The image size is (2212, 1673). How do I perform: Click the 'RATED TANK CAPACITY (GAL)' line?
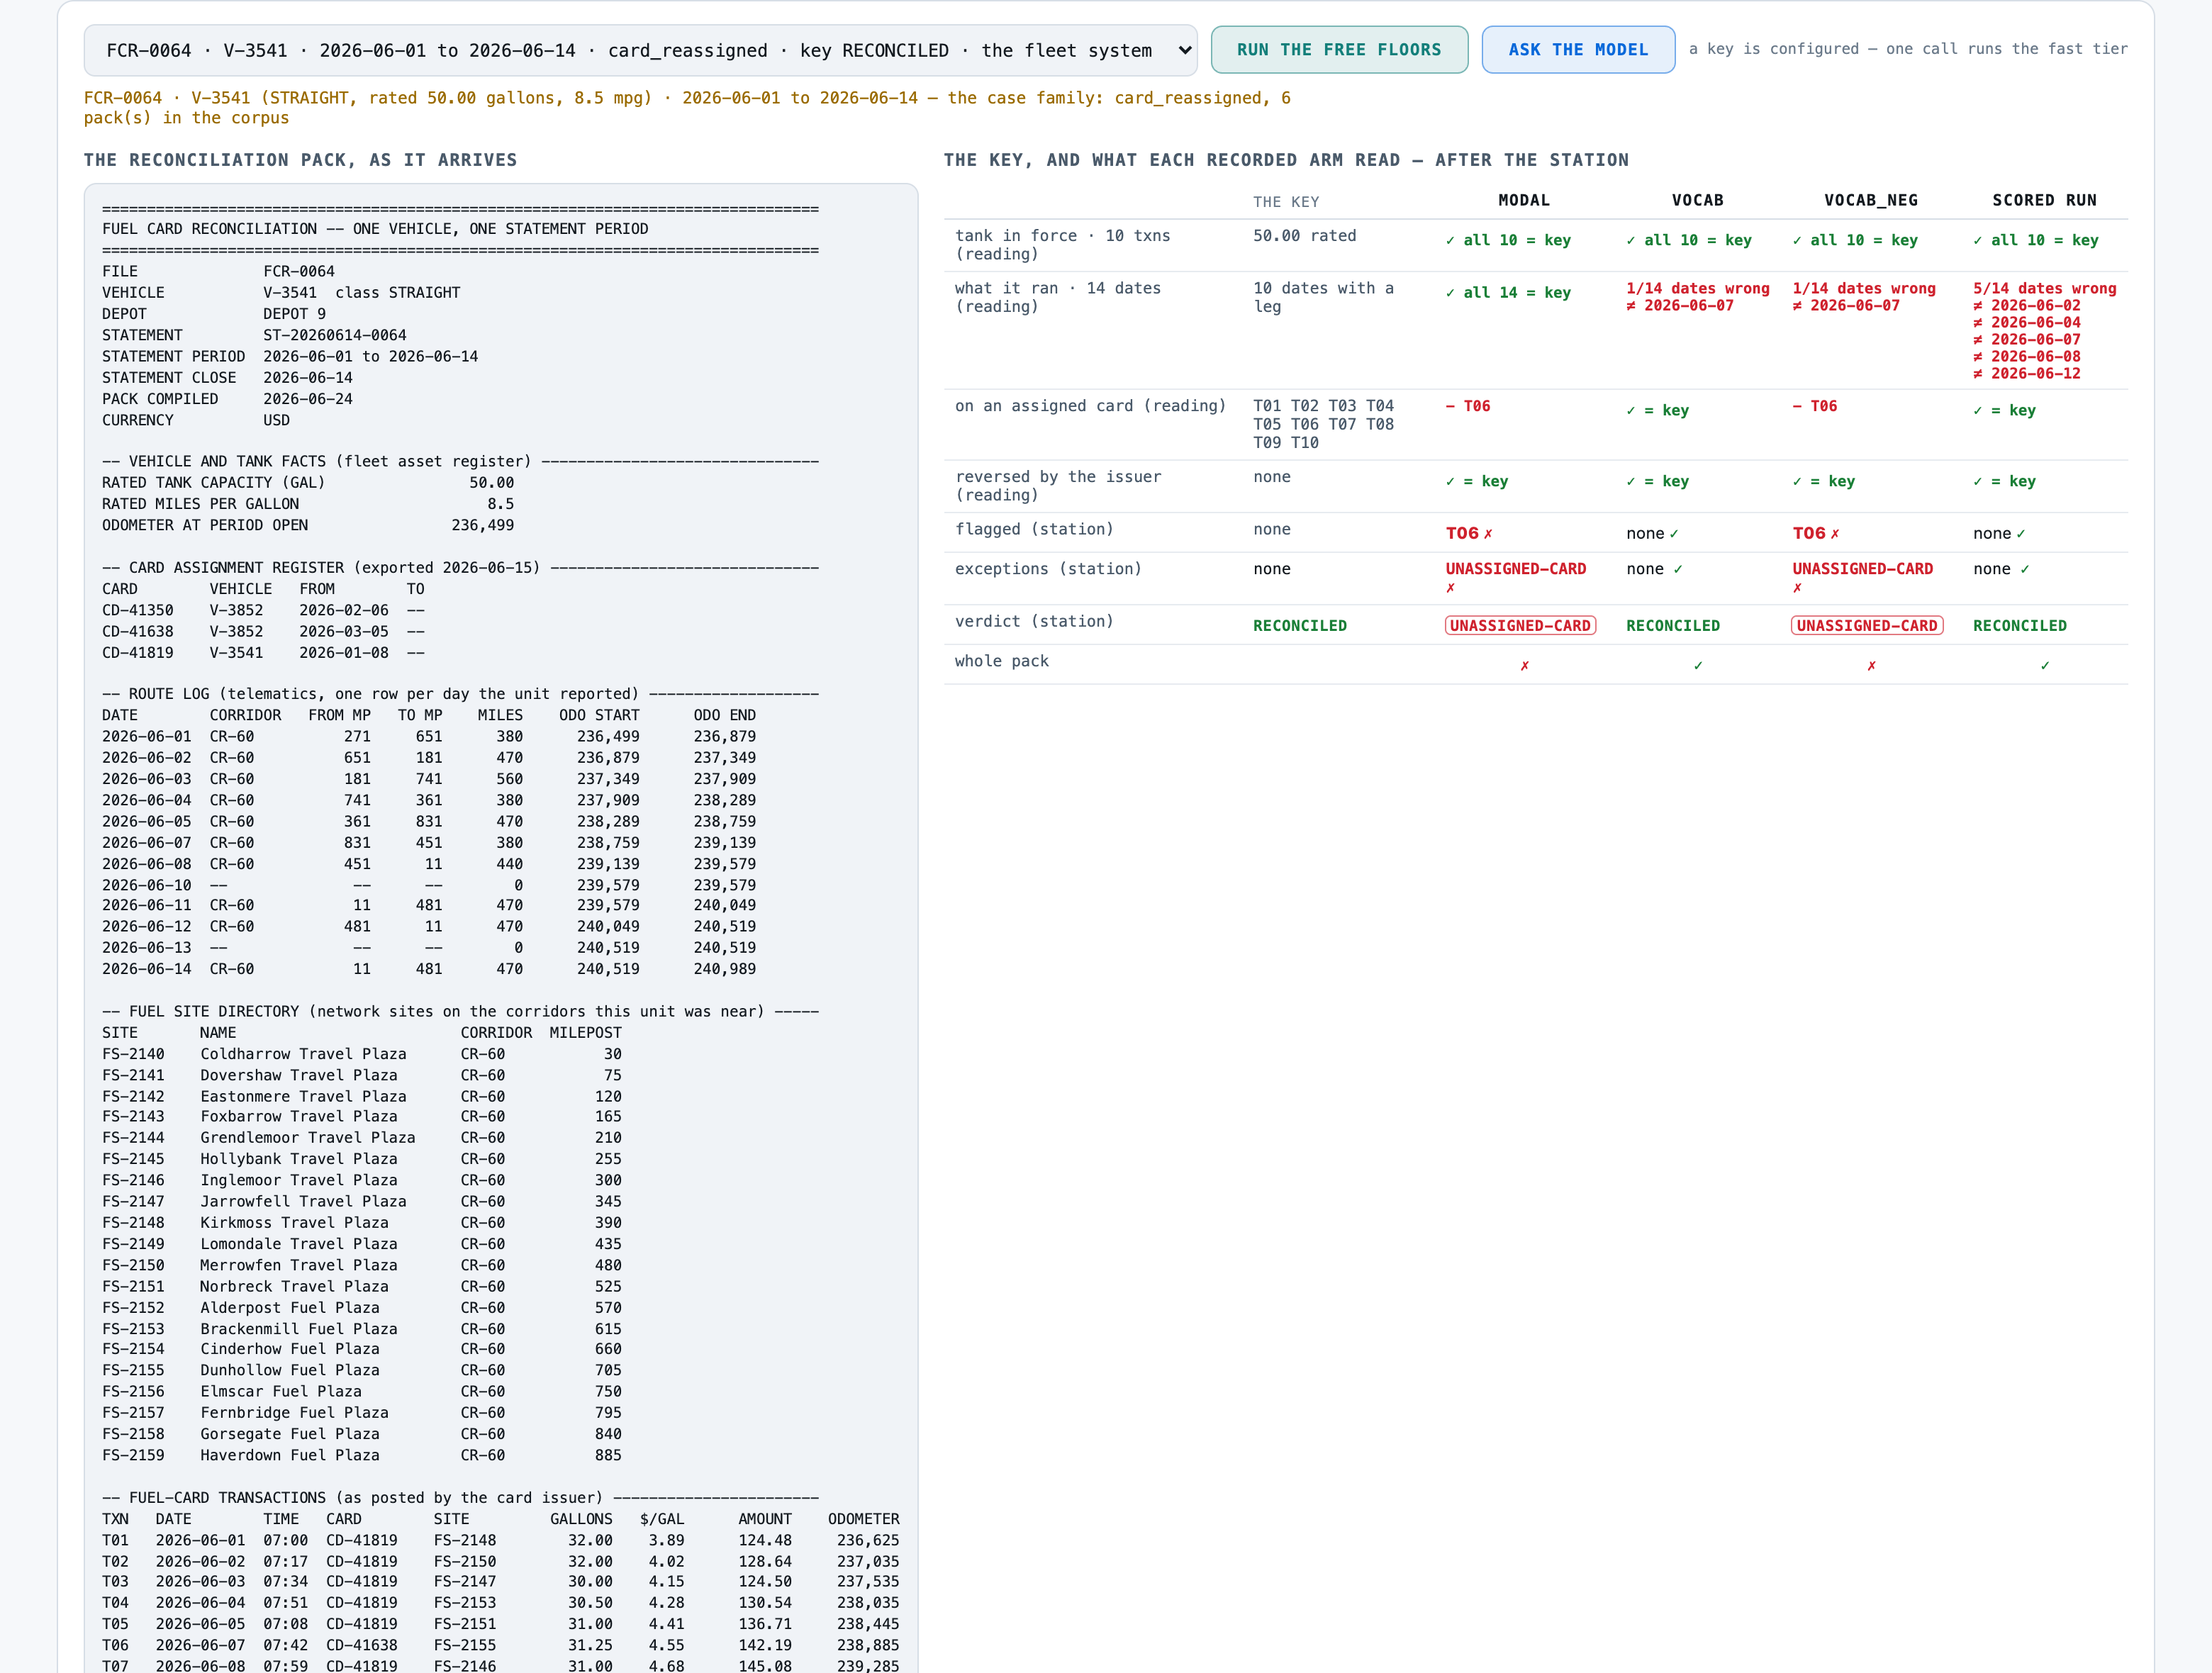coord(308,483)
